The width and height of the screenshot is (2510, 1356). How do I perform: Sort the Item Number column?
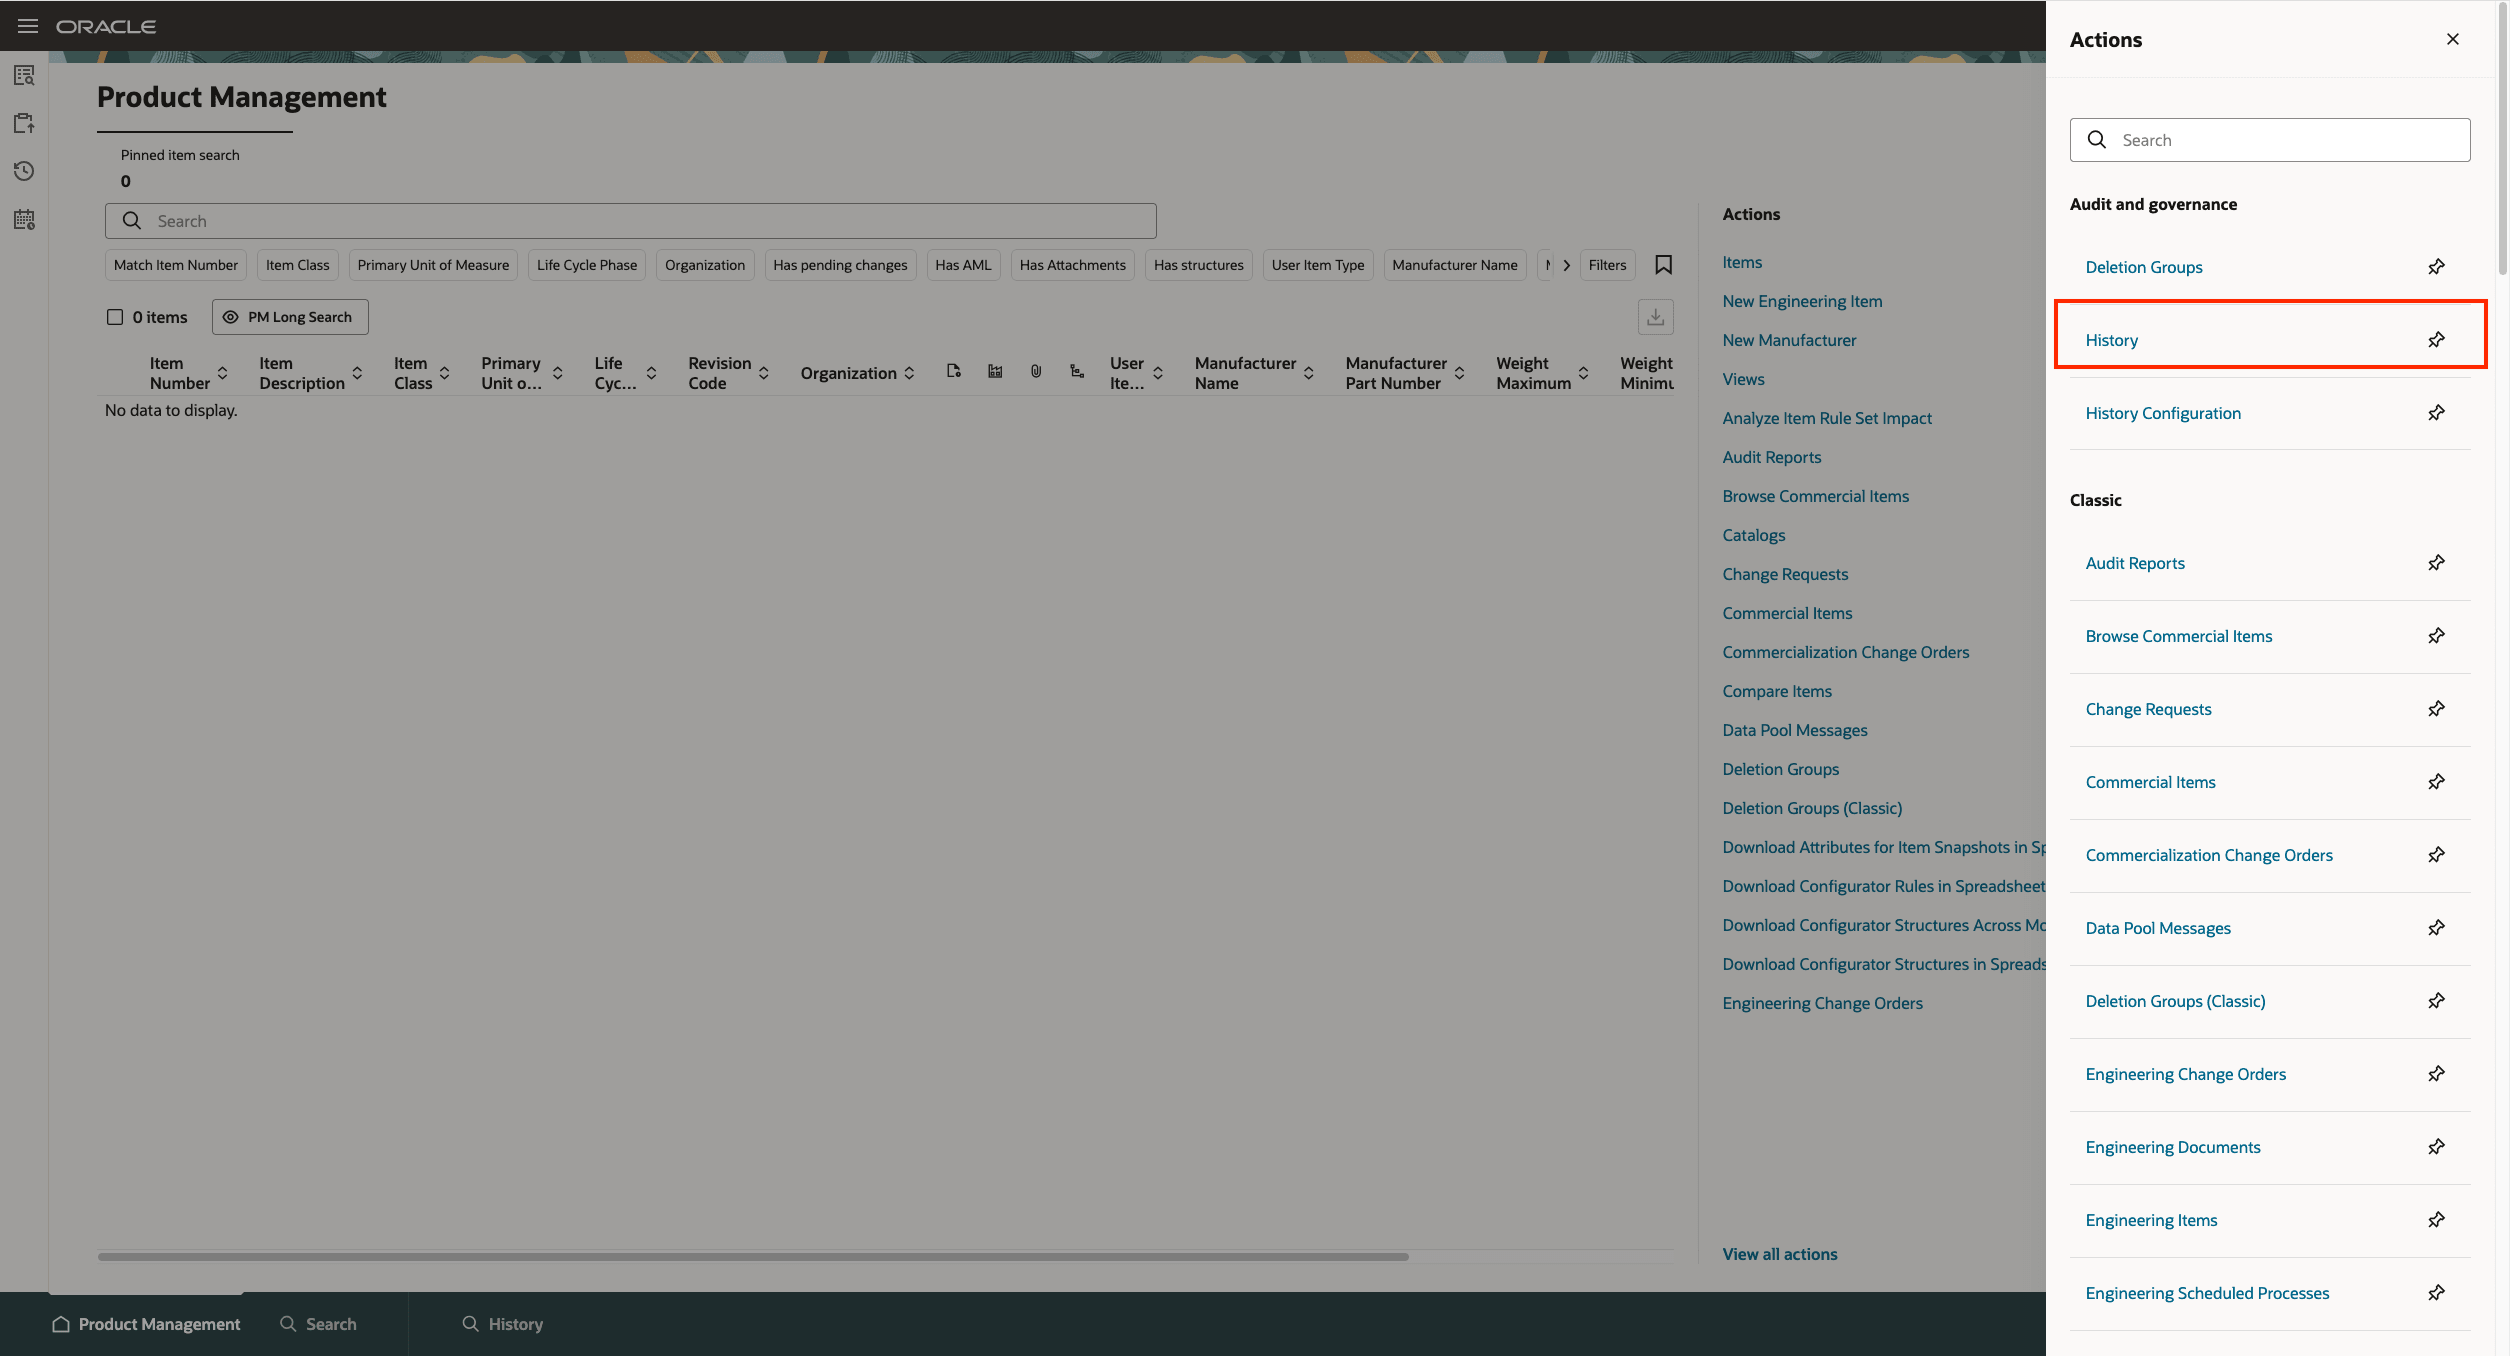pos(222,372)
